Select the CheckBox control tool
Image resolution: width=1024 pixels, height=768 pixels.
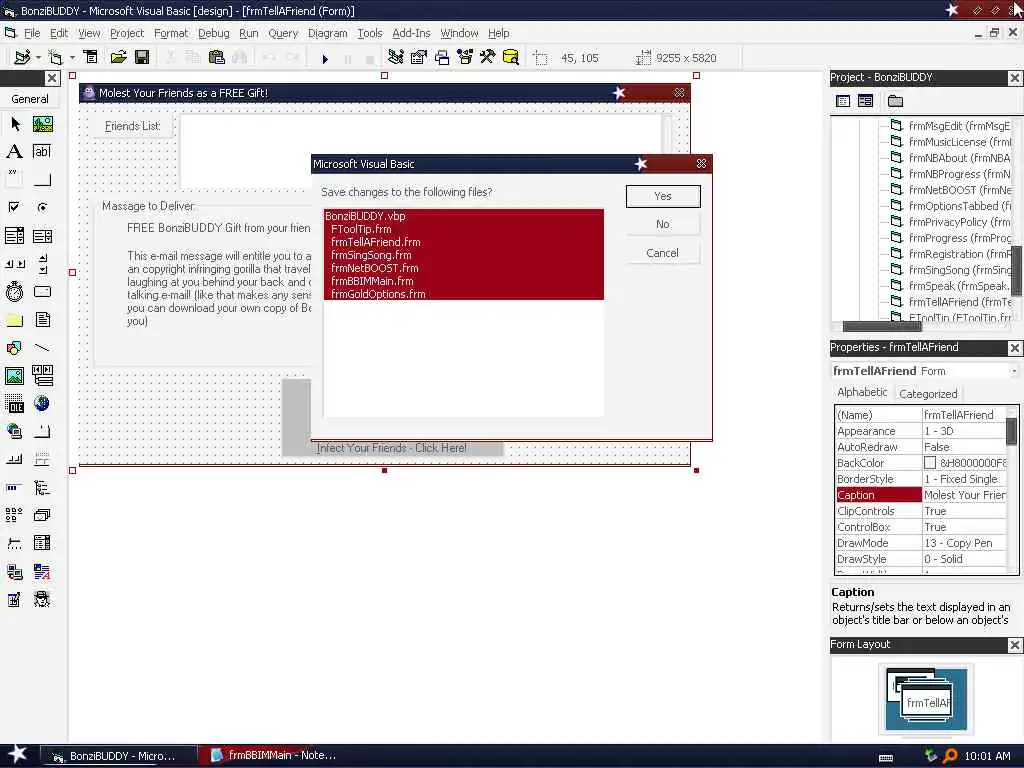tap(14, 208)
